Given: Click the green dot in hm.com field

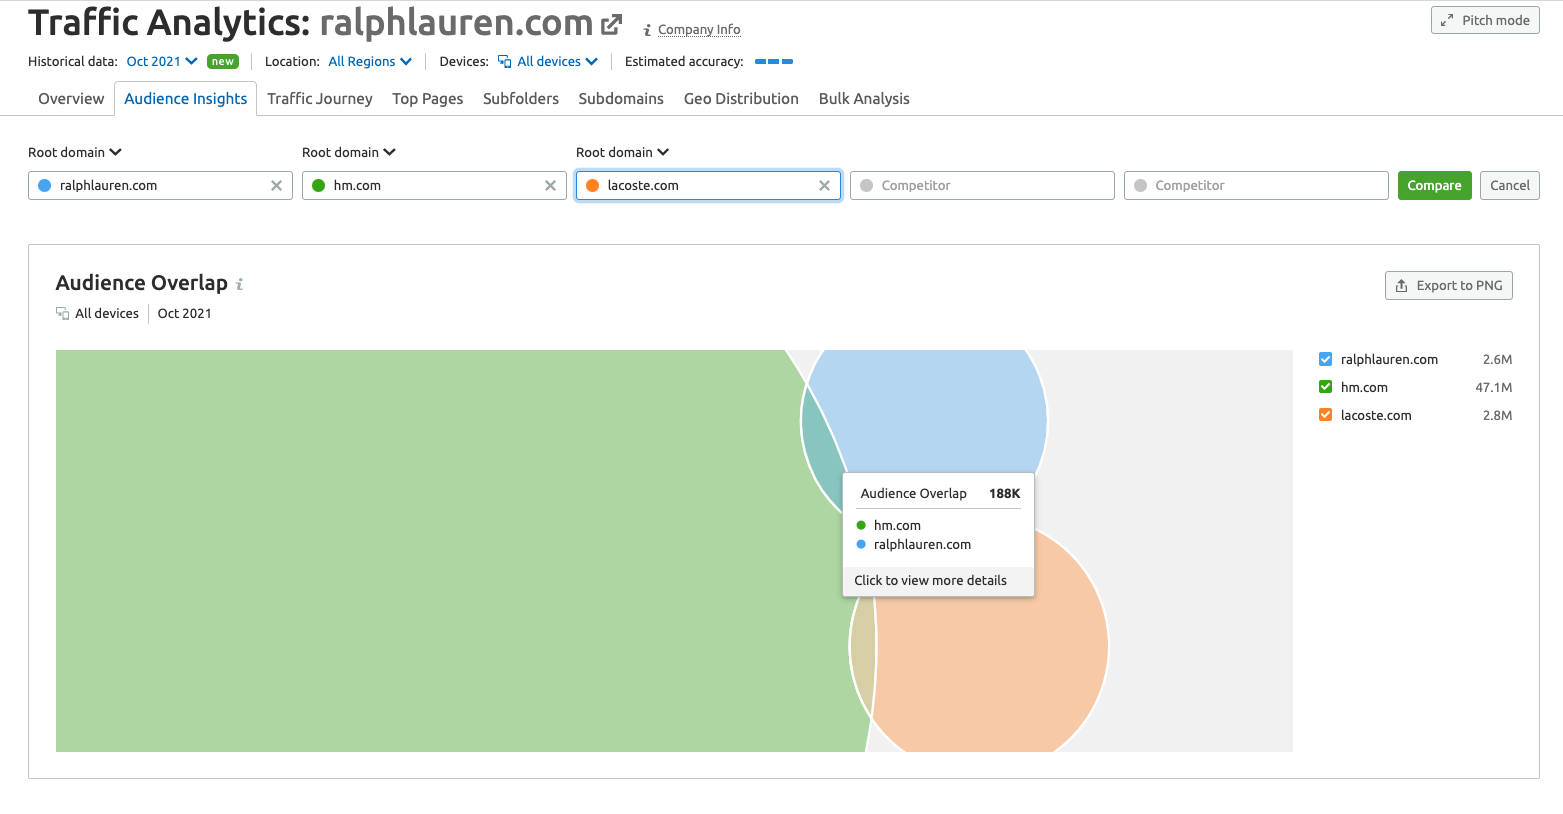Looking at the screenshot, I should click(318, 186).
